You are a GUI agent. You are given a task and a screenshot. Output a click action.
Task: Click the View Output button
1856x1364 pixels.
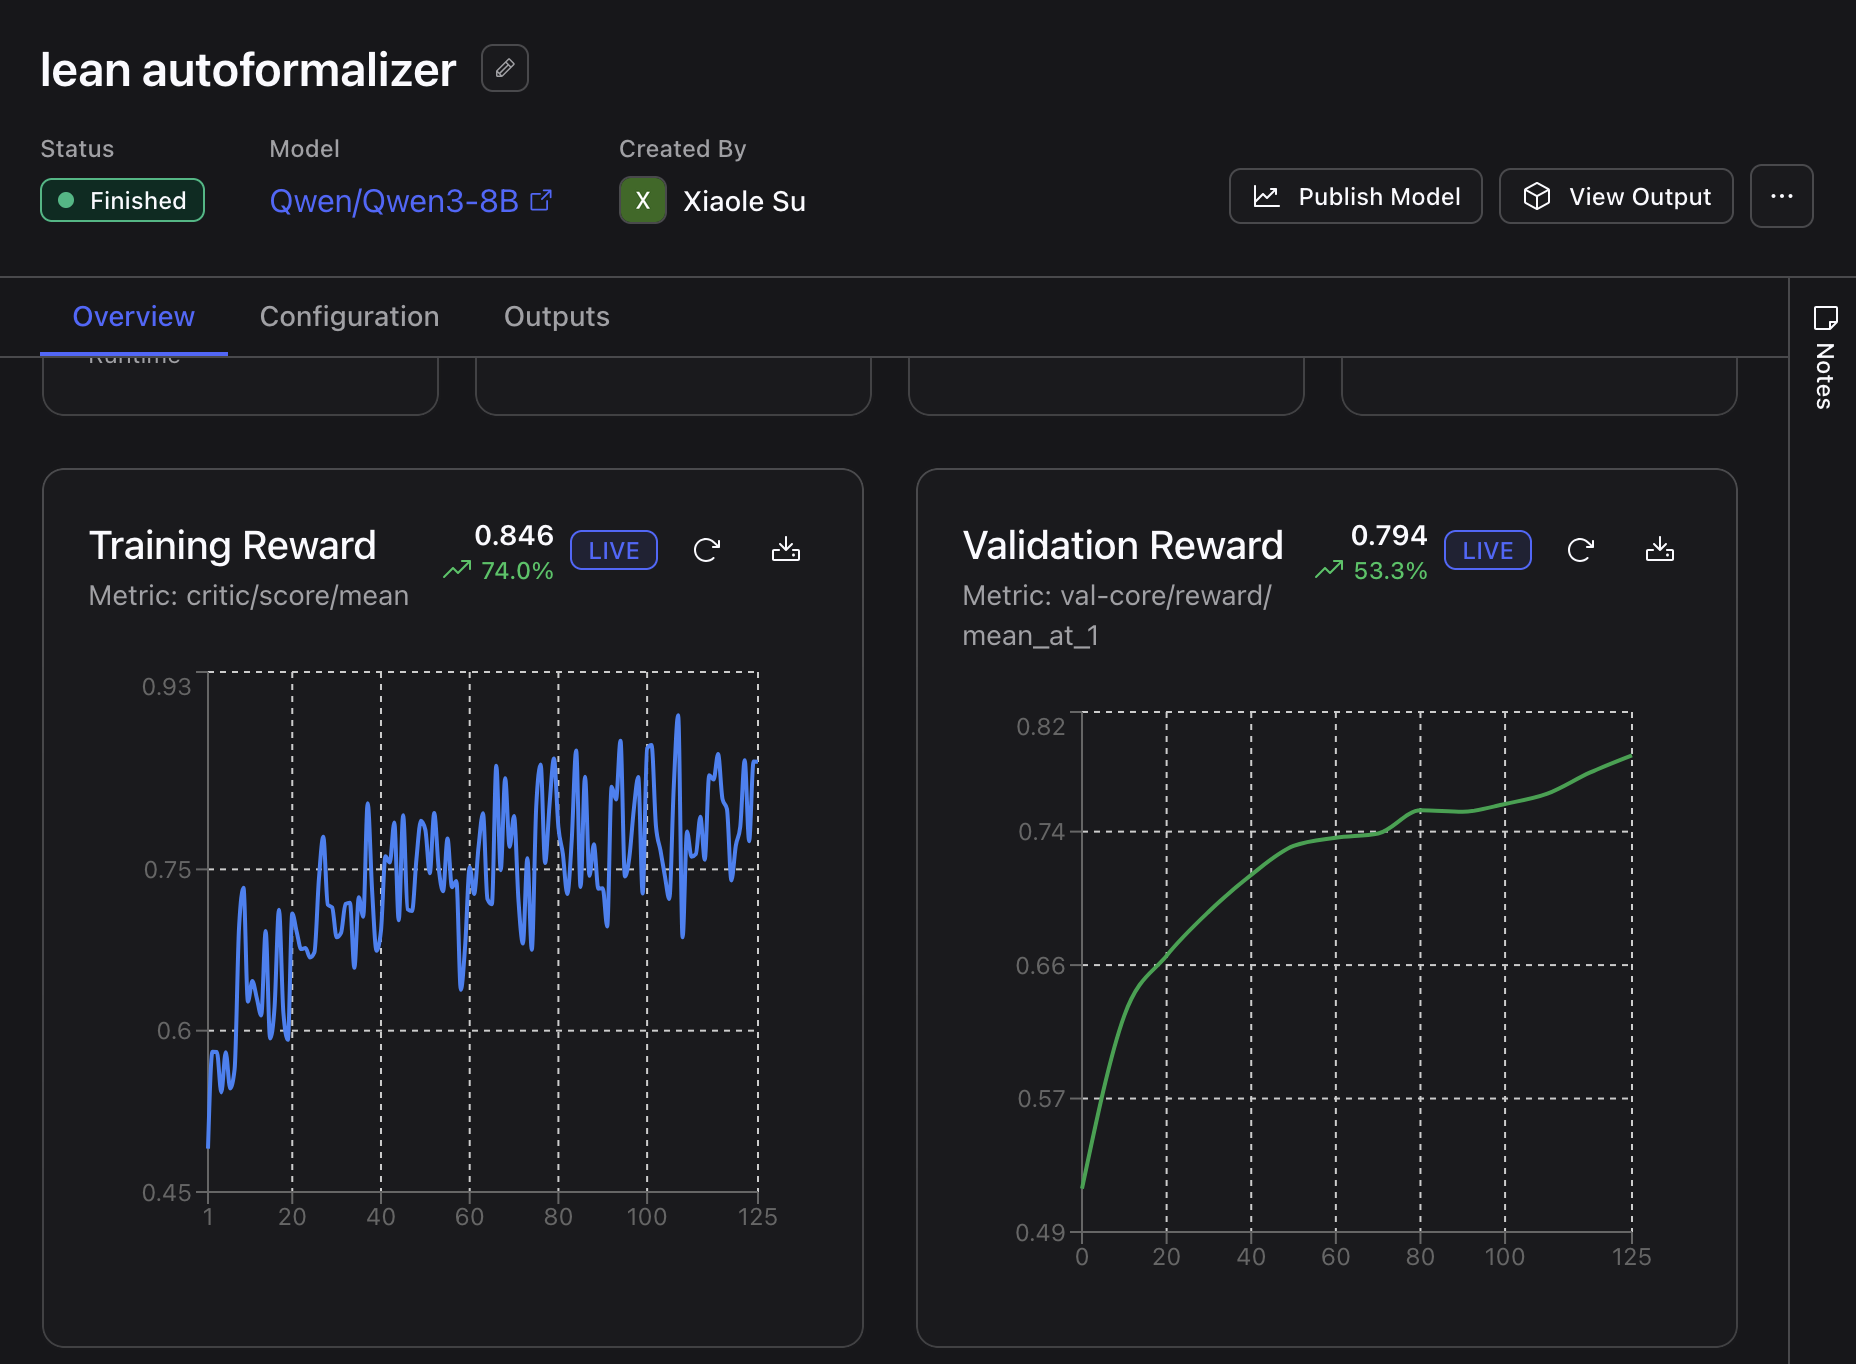click(x=1615, y=197)
